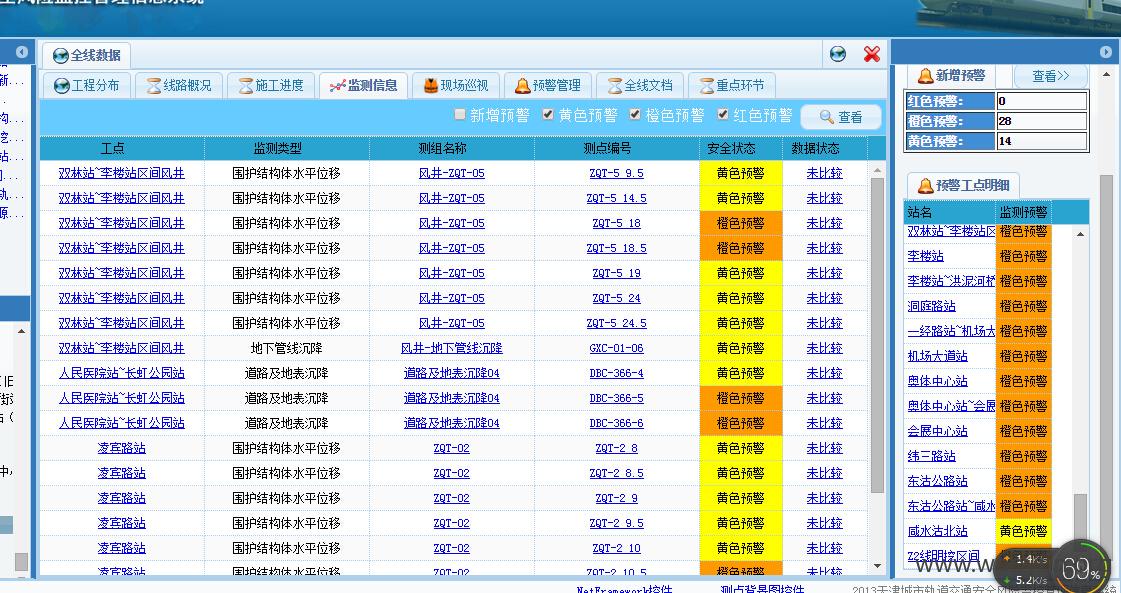Switch to 施工进度 tab
The height and width of the screenshot is (593, 1121).
[271, 86]
